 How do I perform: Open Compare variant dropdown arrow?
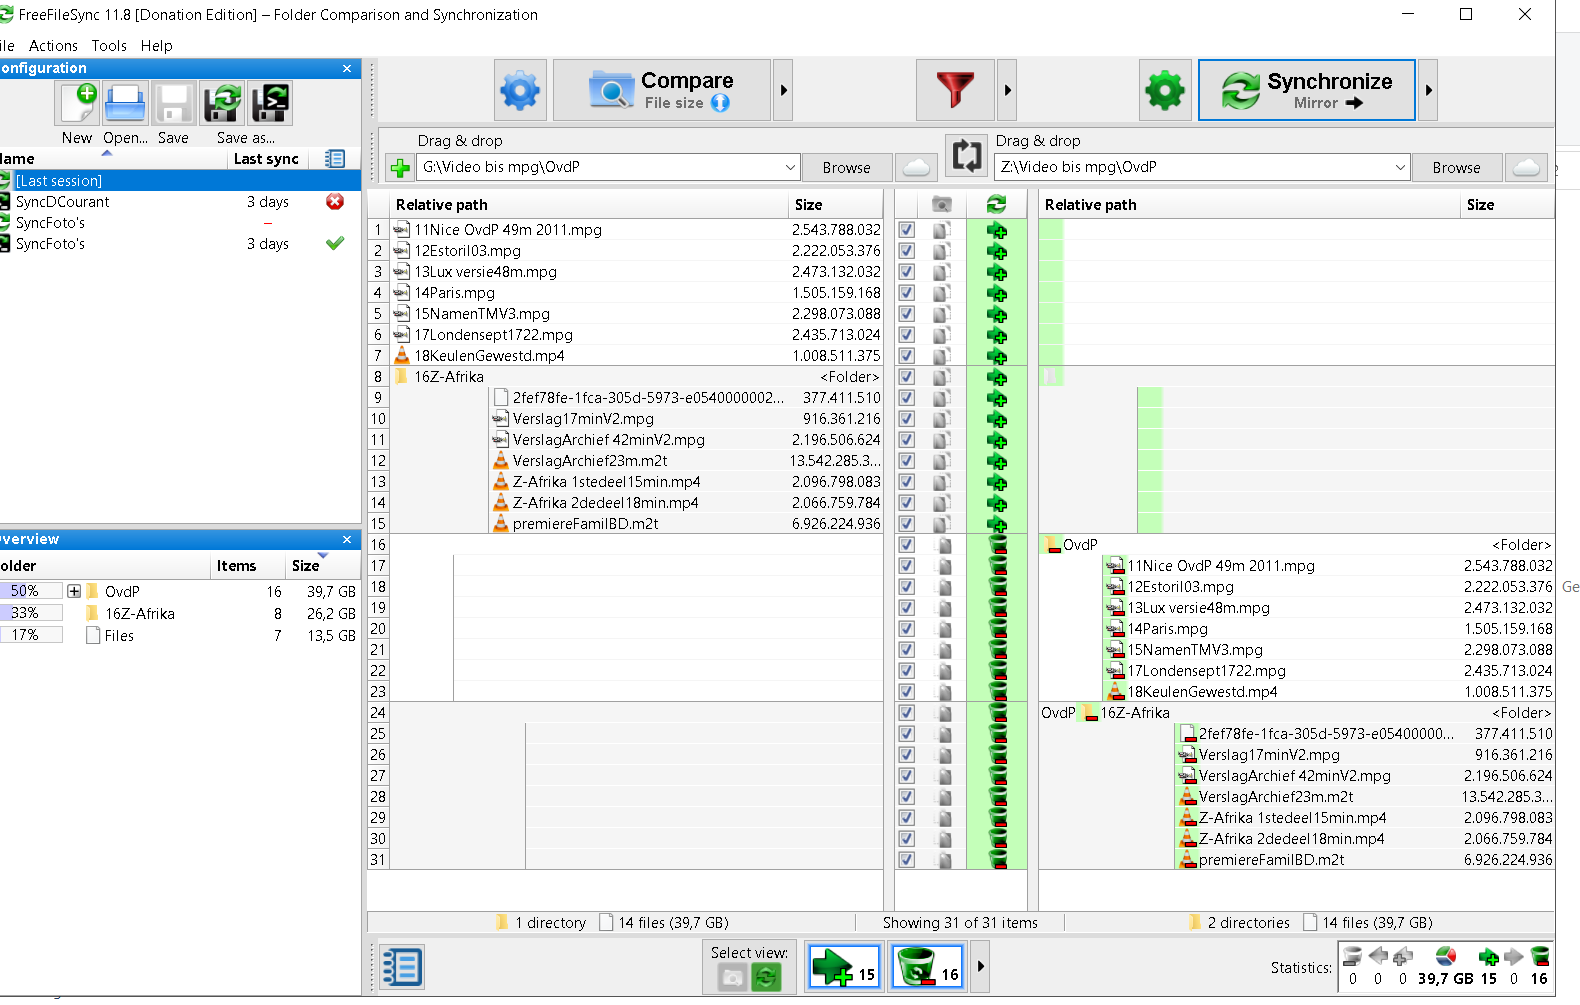point(783,90)
